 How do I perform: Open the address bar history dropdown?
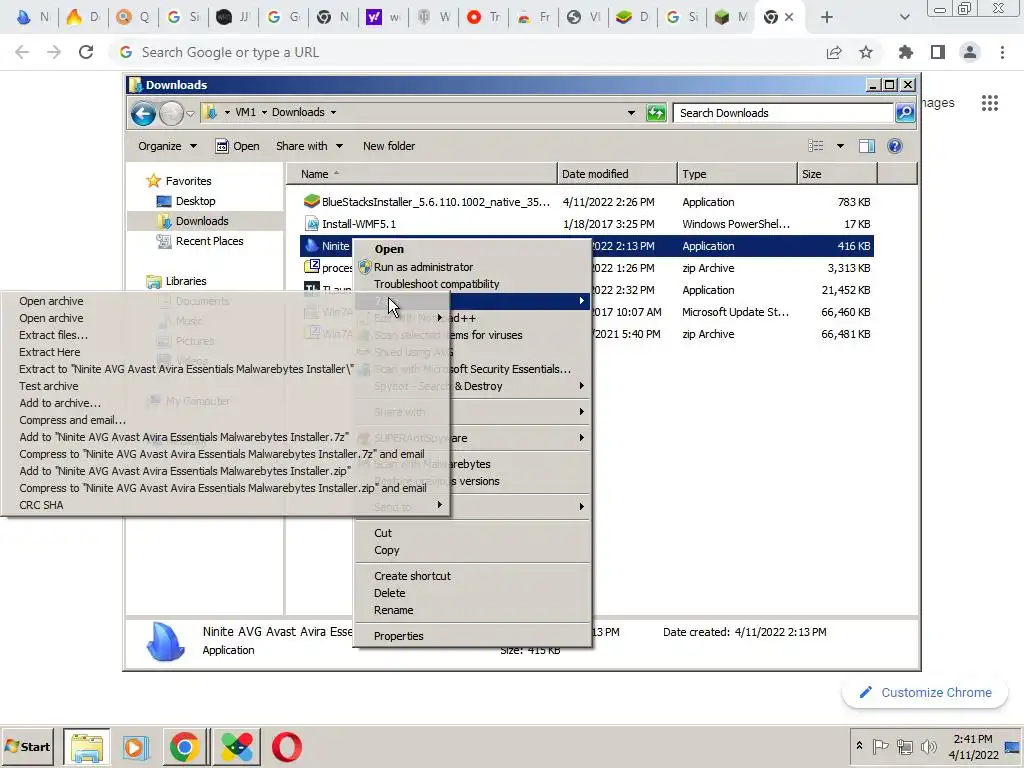(x=631, y=112)
